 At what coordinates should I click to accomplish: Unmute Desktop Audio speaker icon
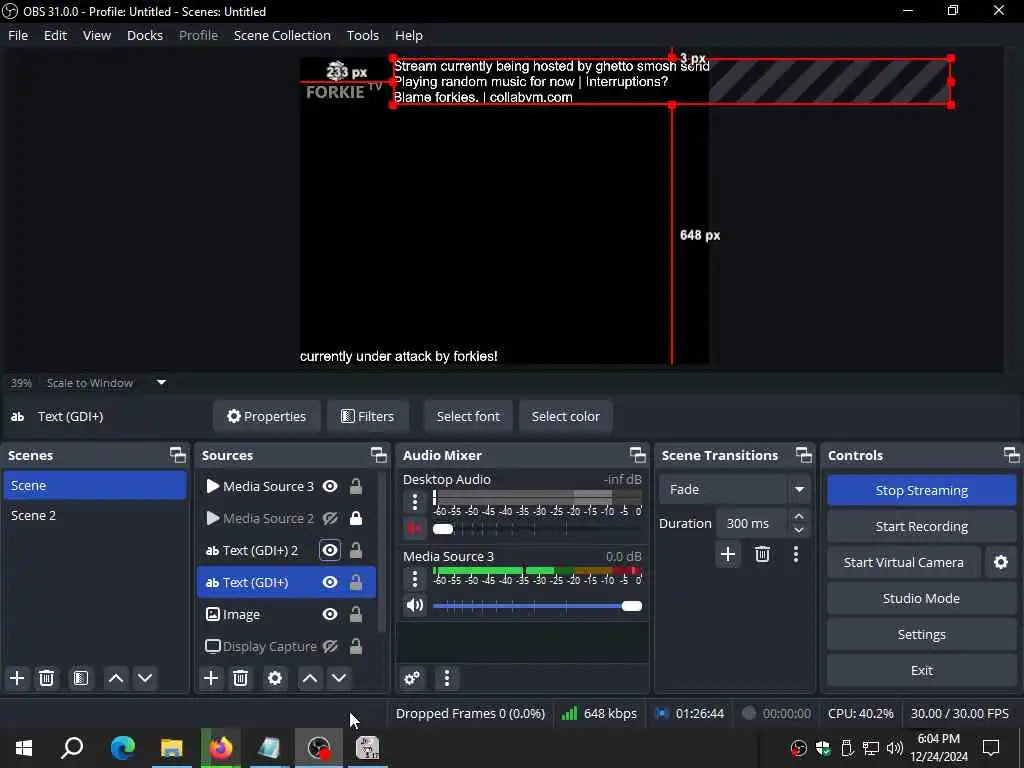click(x=415, y=528)
